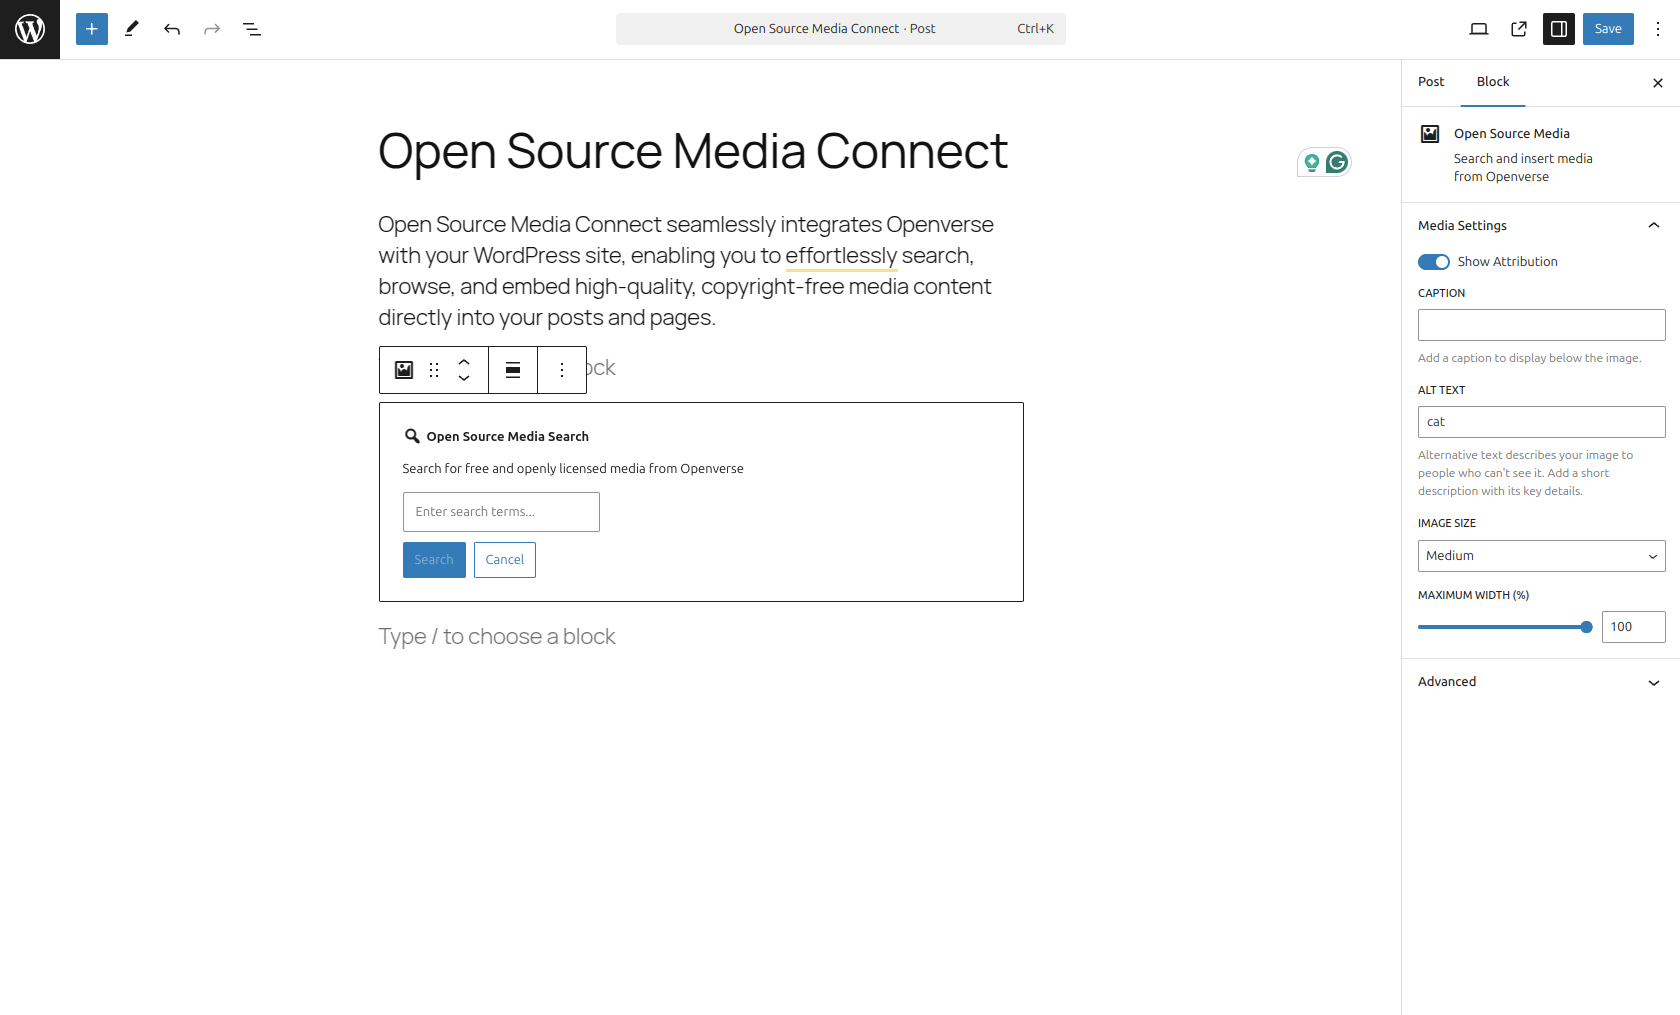The height and width of the screenshot is (1015, 1680).
Task: Toggle the Show Attribution switch
Action: tap(1434, 262)
